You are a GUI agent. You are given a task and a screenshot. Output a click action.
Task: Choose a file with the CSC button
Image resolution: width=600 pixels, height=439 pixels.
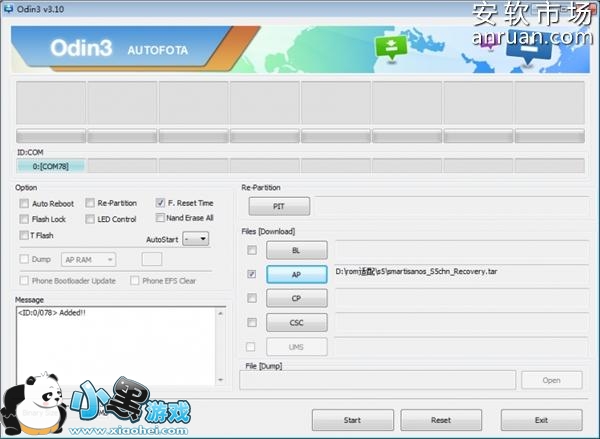point(296,322)
